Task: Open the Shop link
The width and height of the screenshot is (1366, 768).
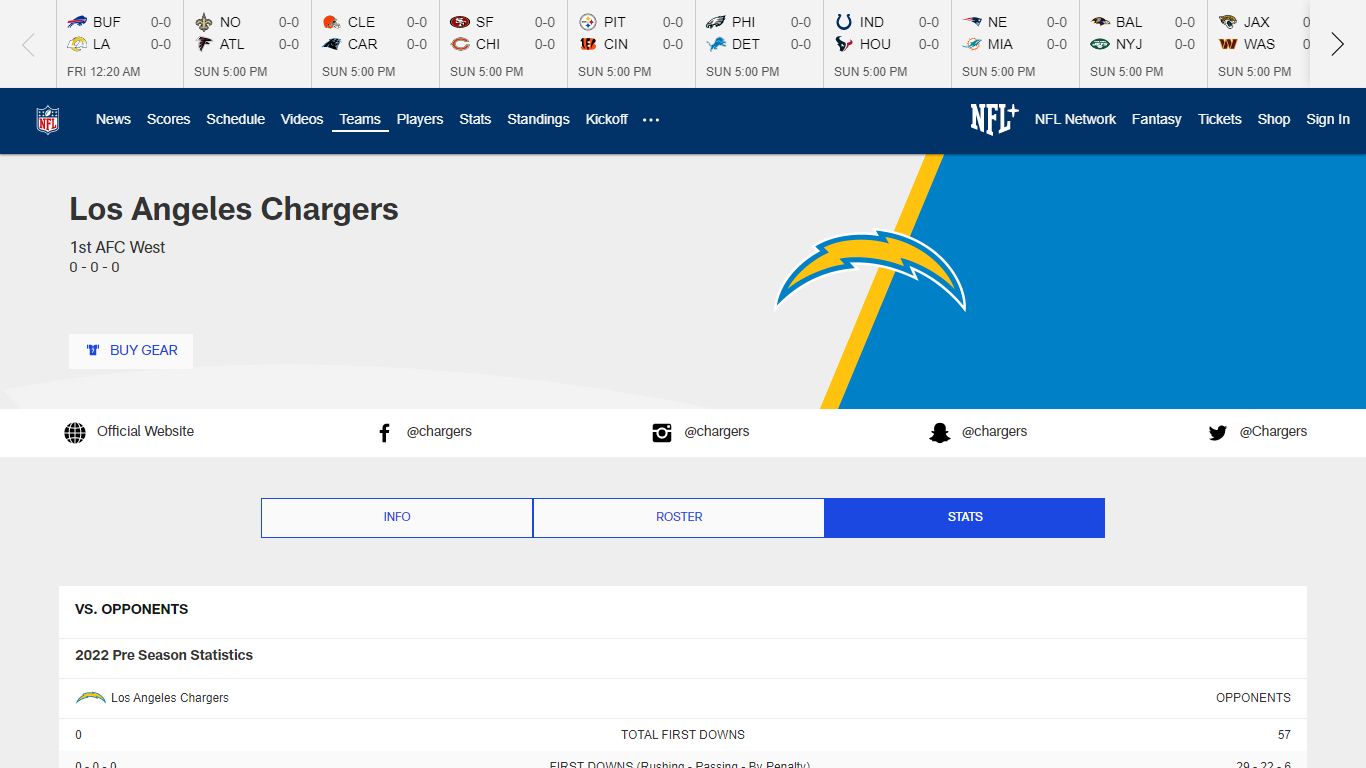Action: [x=1274, y=119]
